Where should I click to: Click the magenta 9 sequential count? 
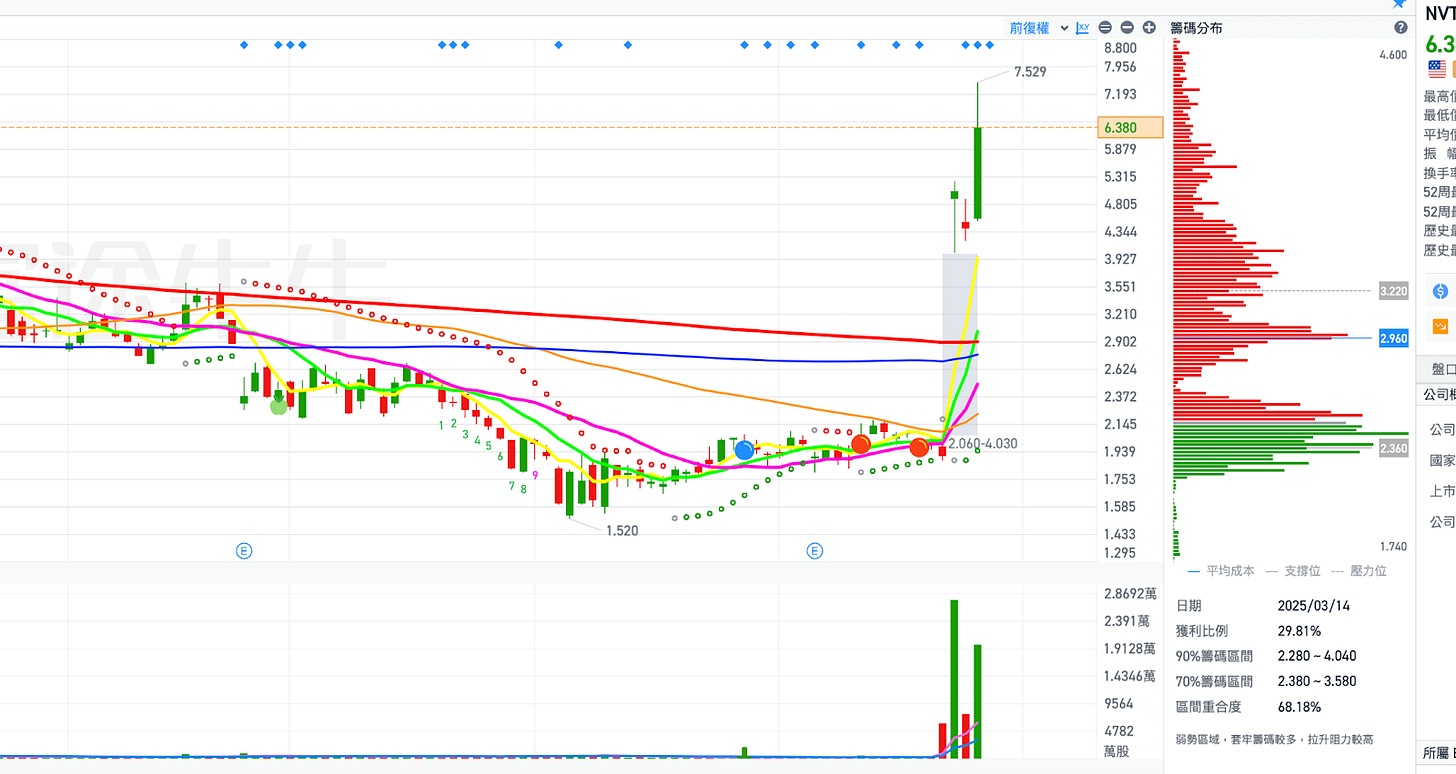click(x=535, y=476)
